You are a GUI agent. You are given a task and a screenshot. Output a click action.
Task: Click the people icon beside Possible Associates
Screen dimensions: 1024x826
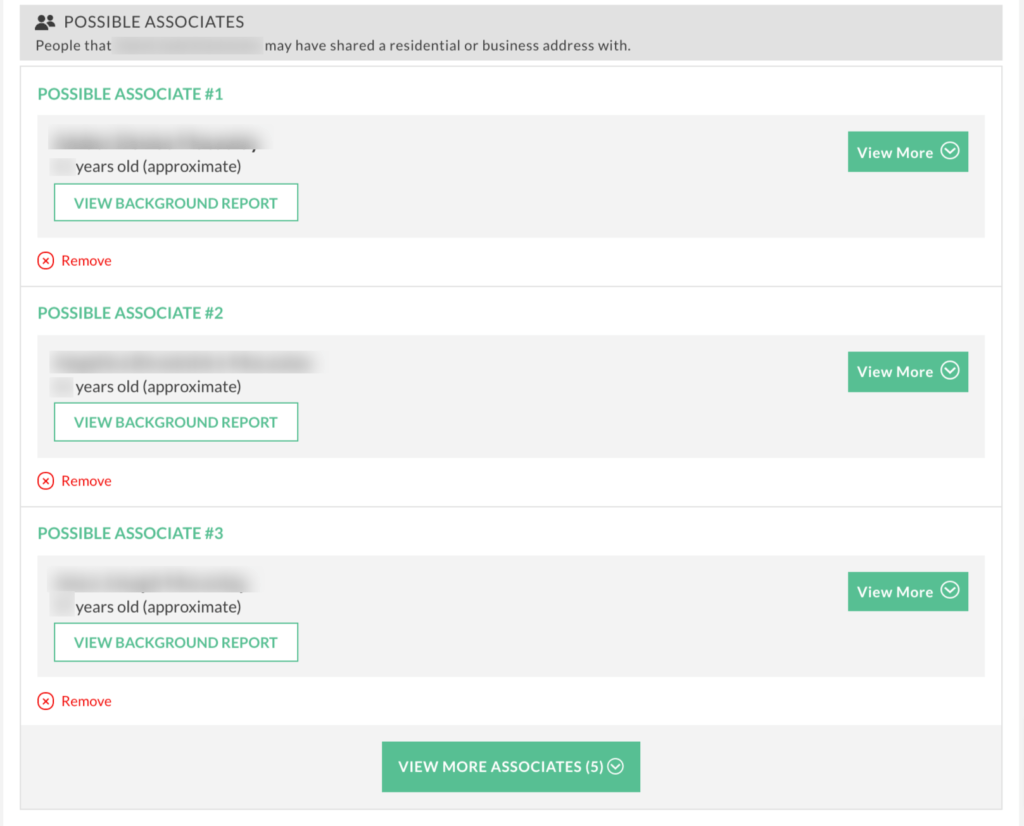coord(45,22)
